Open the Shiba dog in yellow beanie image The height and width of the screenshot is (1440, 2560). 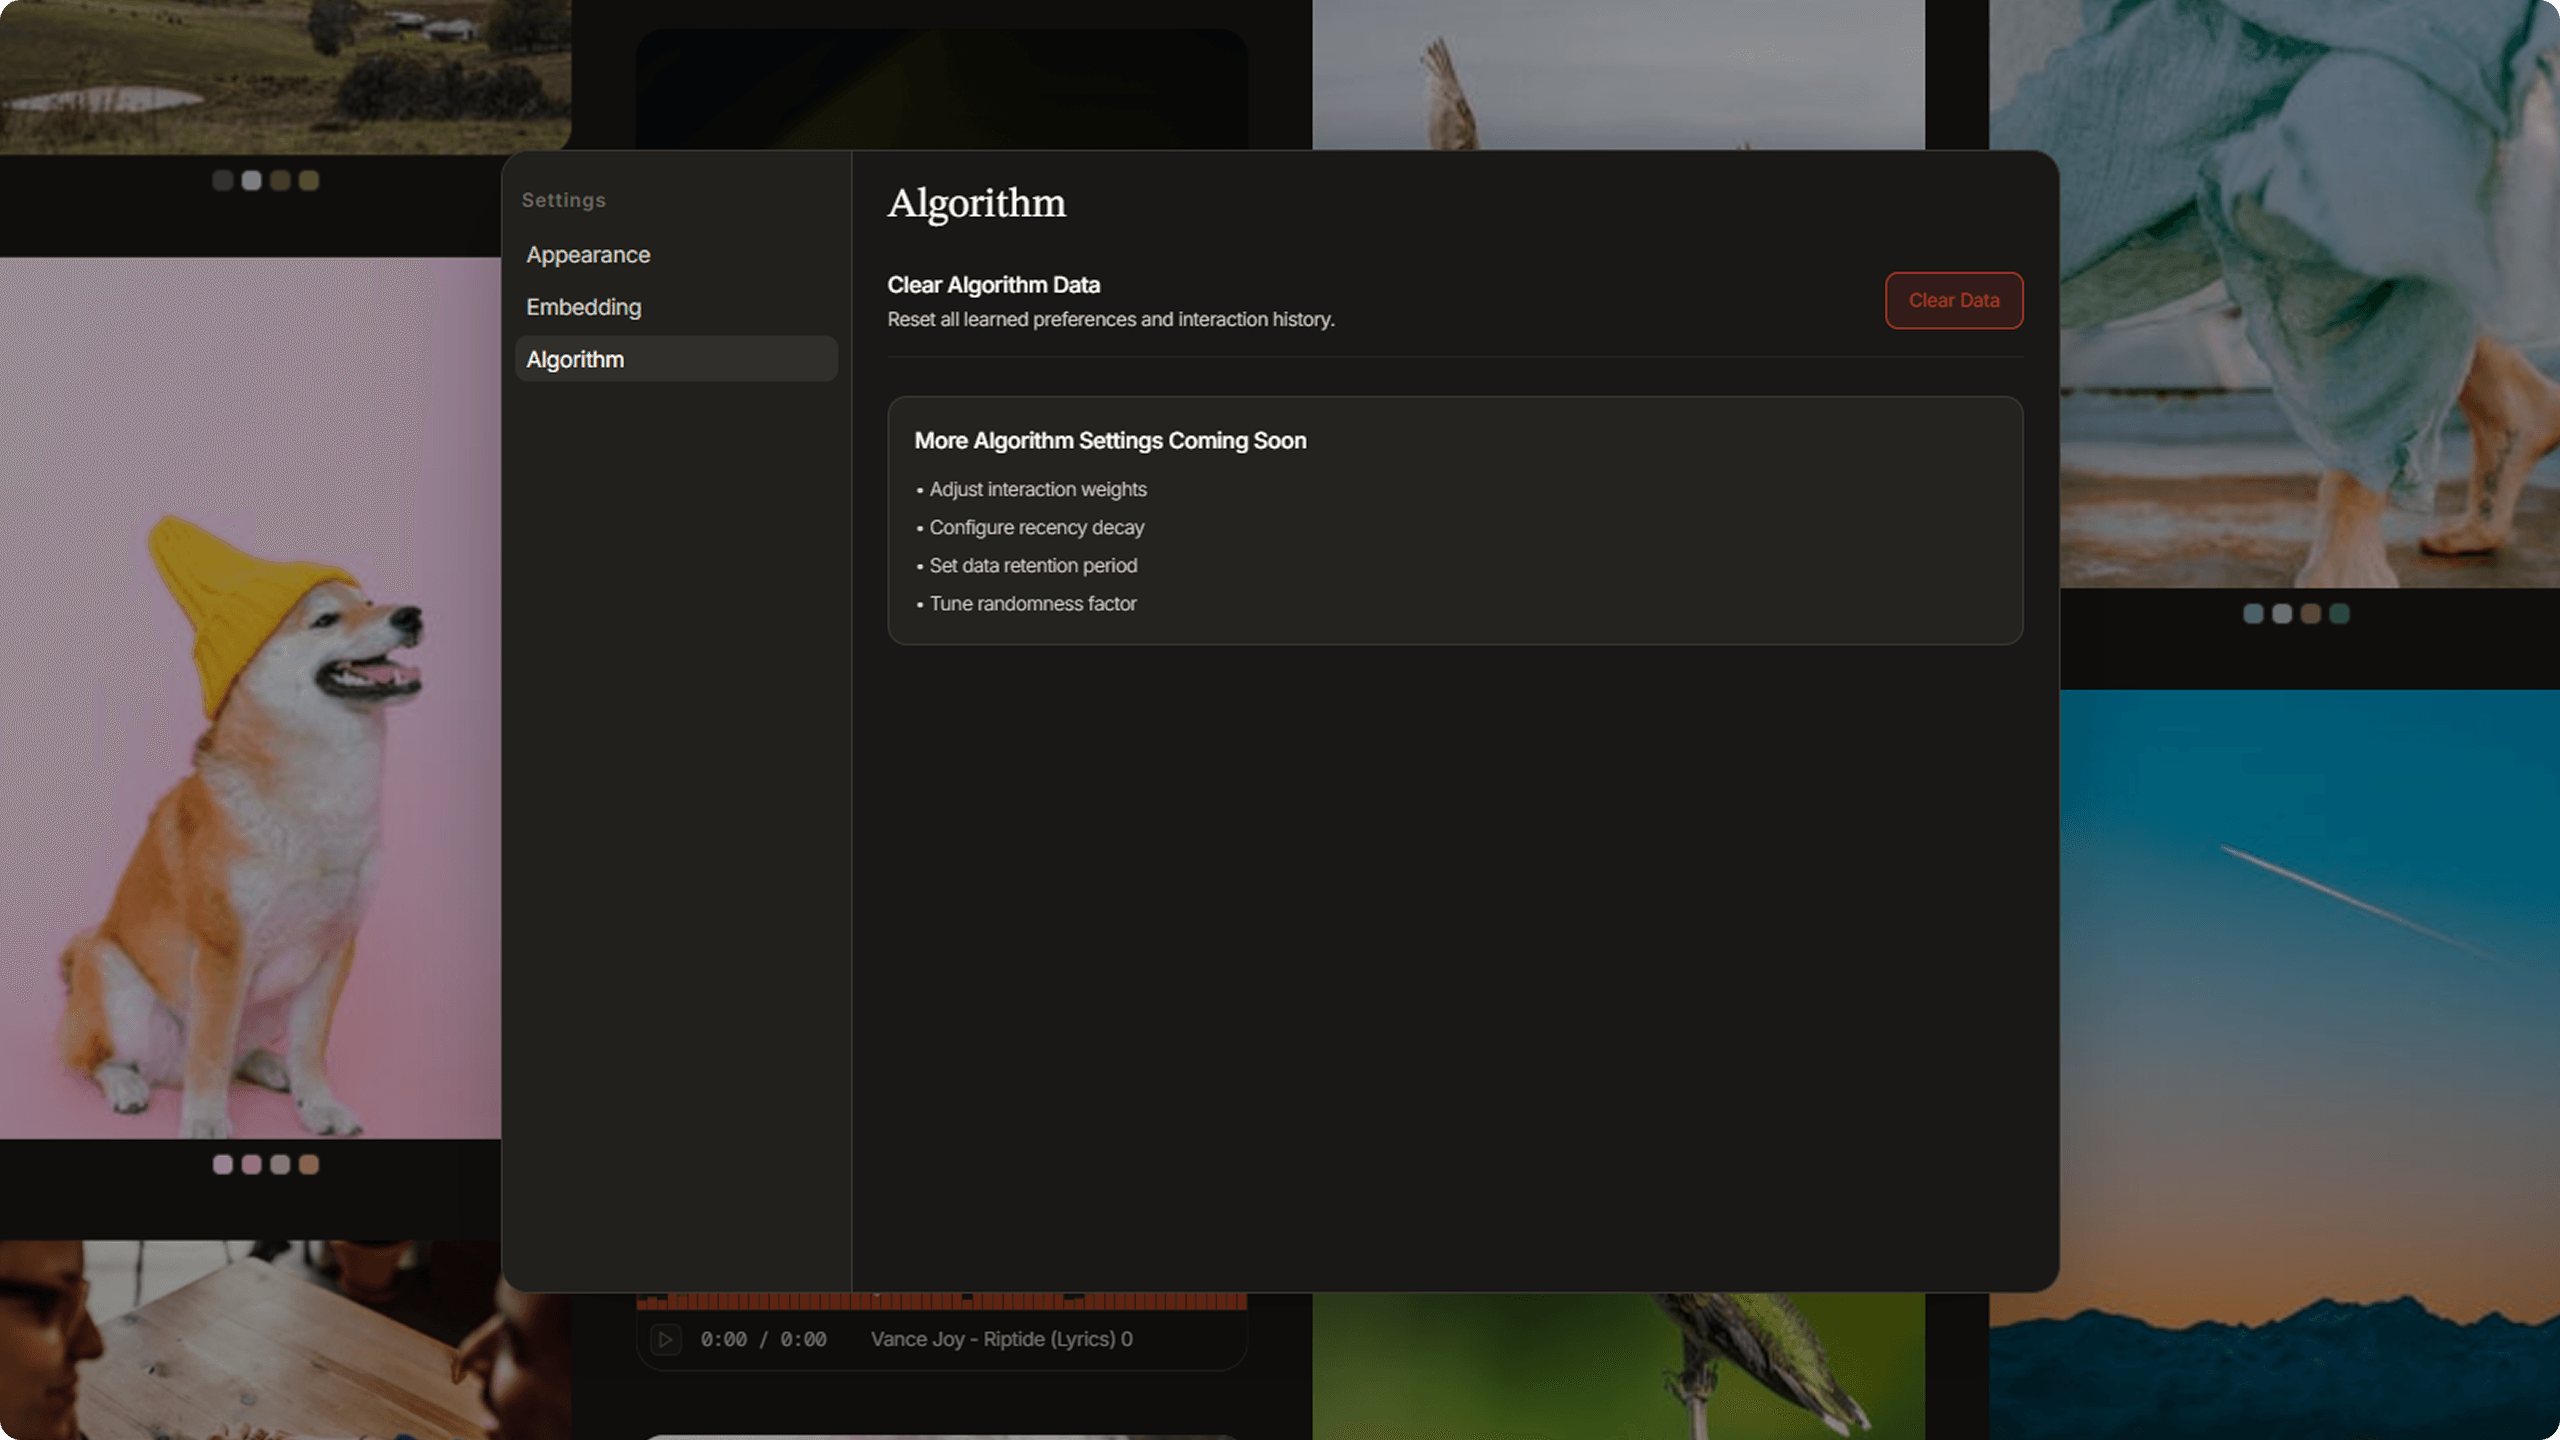250,698
